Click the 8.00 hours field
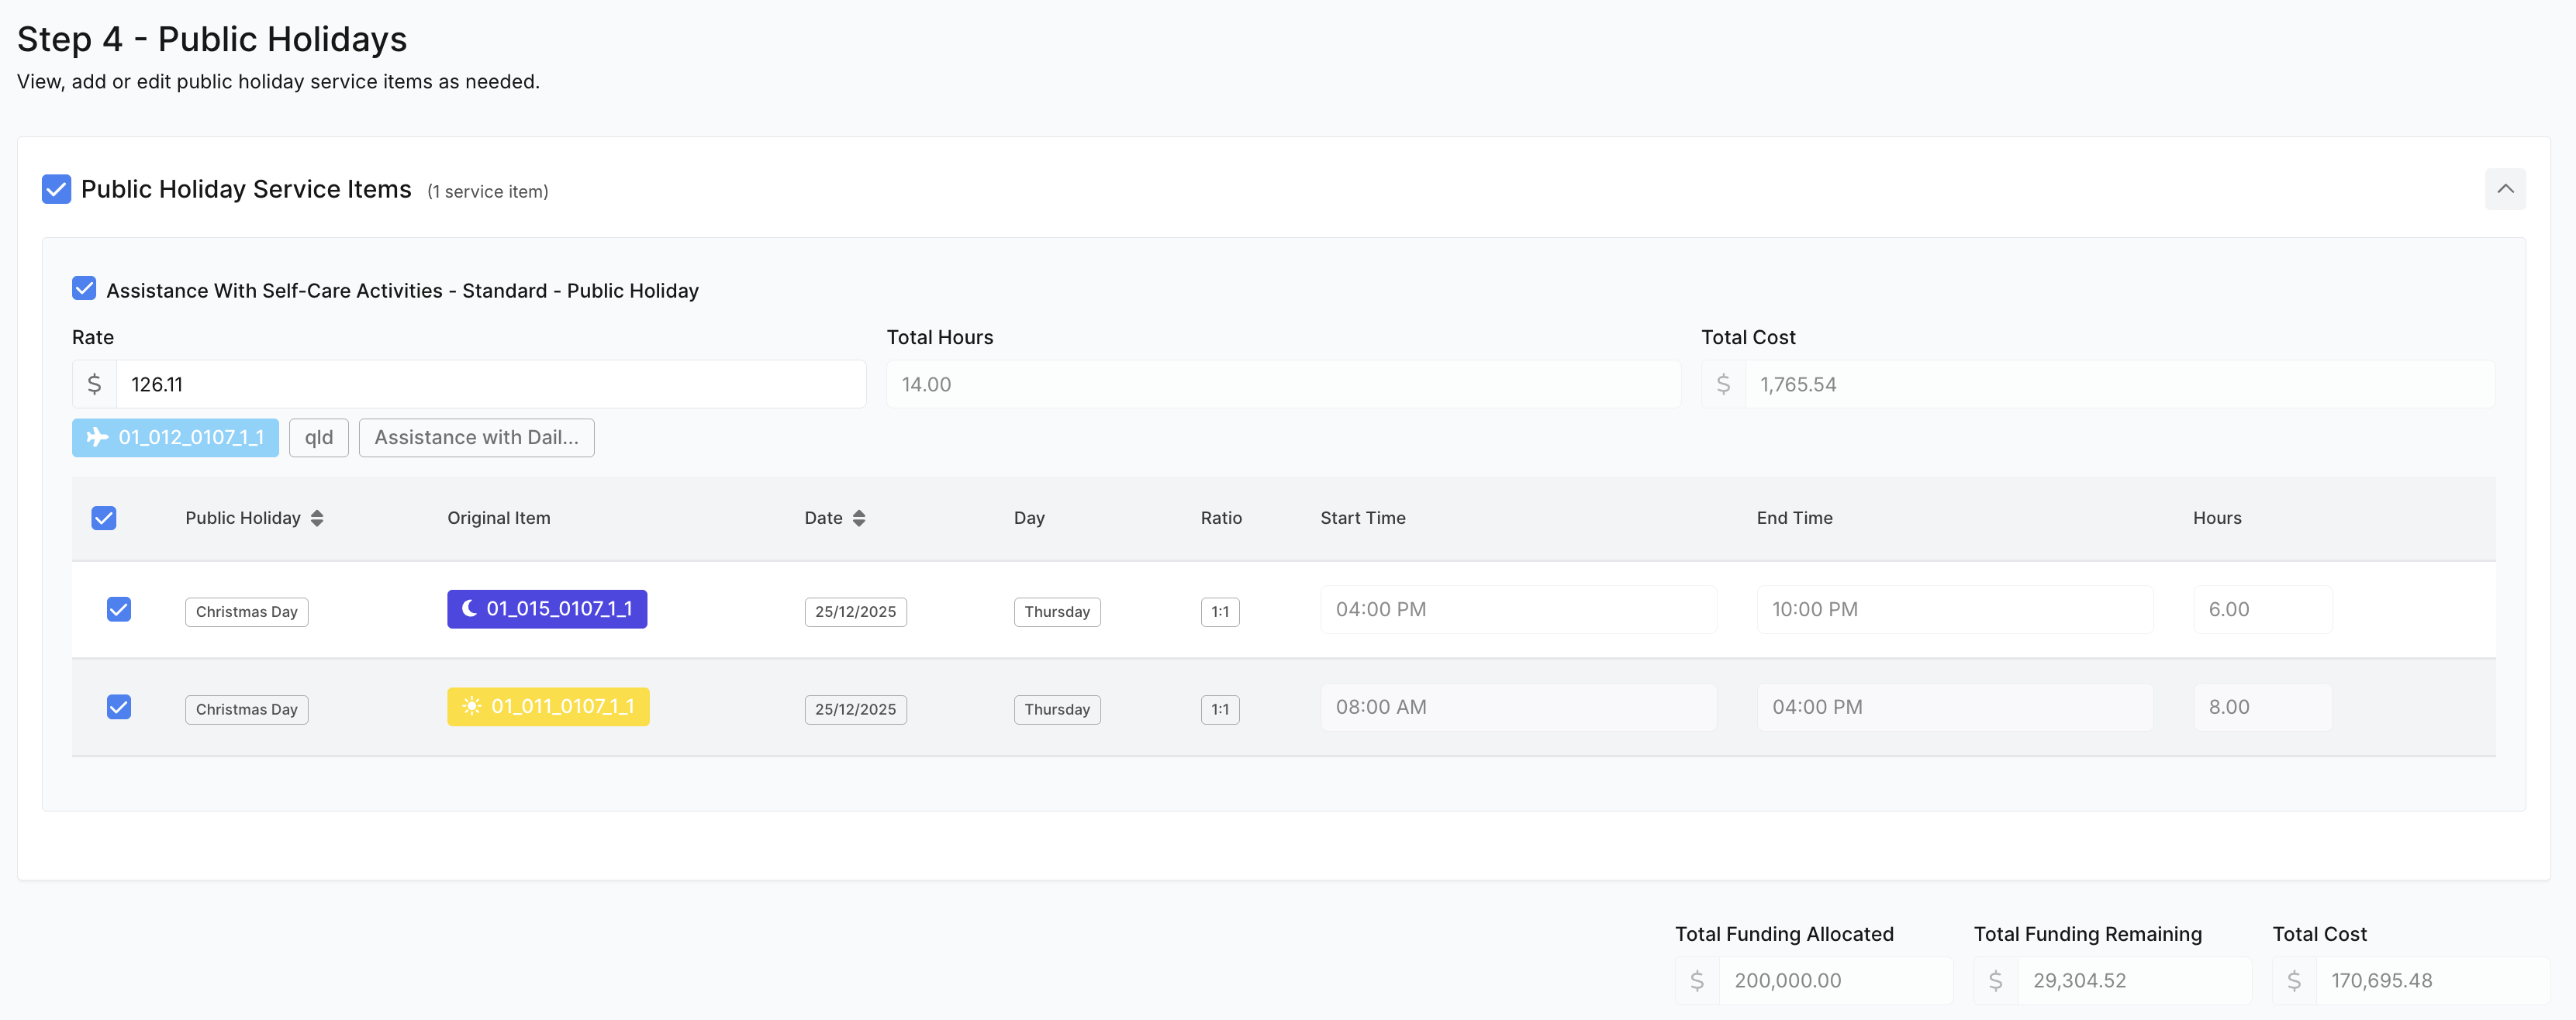The image size is (2576, 1020). 2263,707
